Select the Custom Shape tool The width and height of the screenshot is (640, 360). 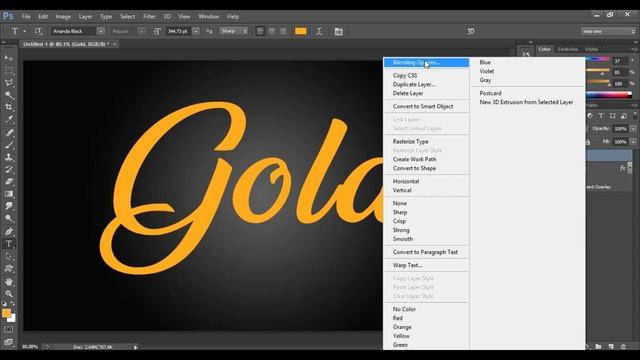coord(9,269)
